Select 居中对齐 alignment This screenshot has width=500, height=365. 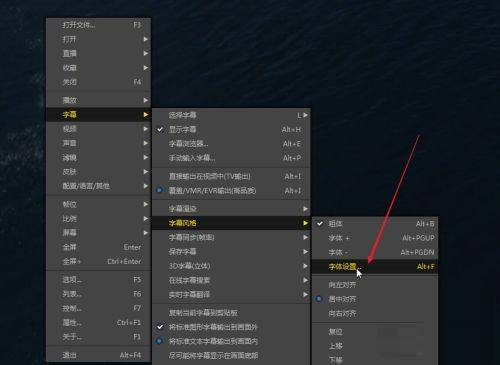[375, 299]
